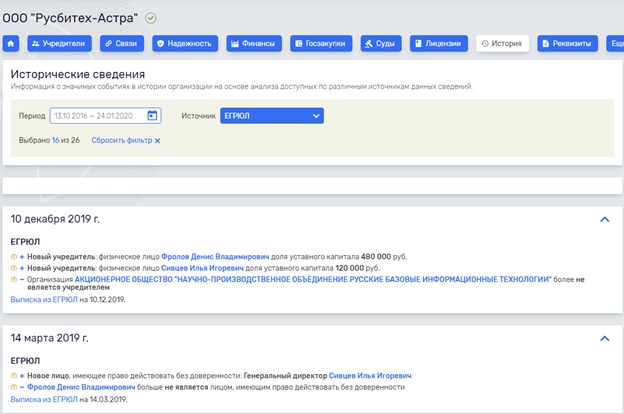Click Сбросить фильтр link
The image size is (624, 414).
122,140
